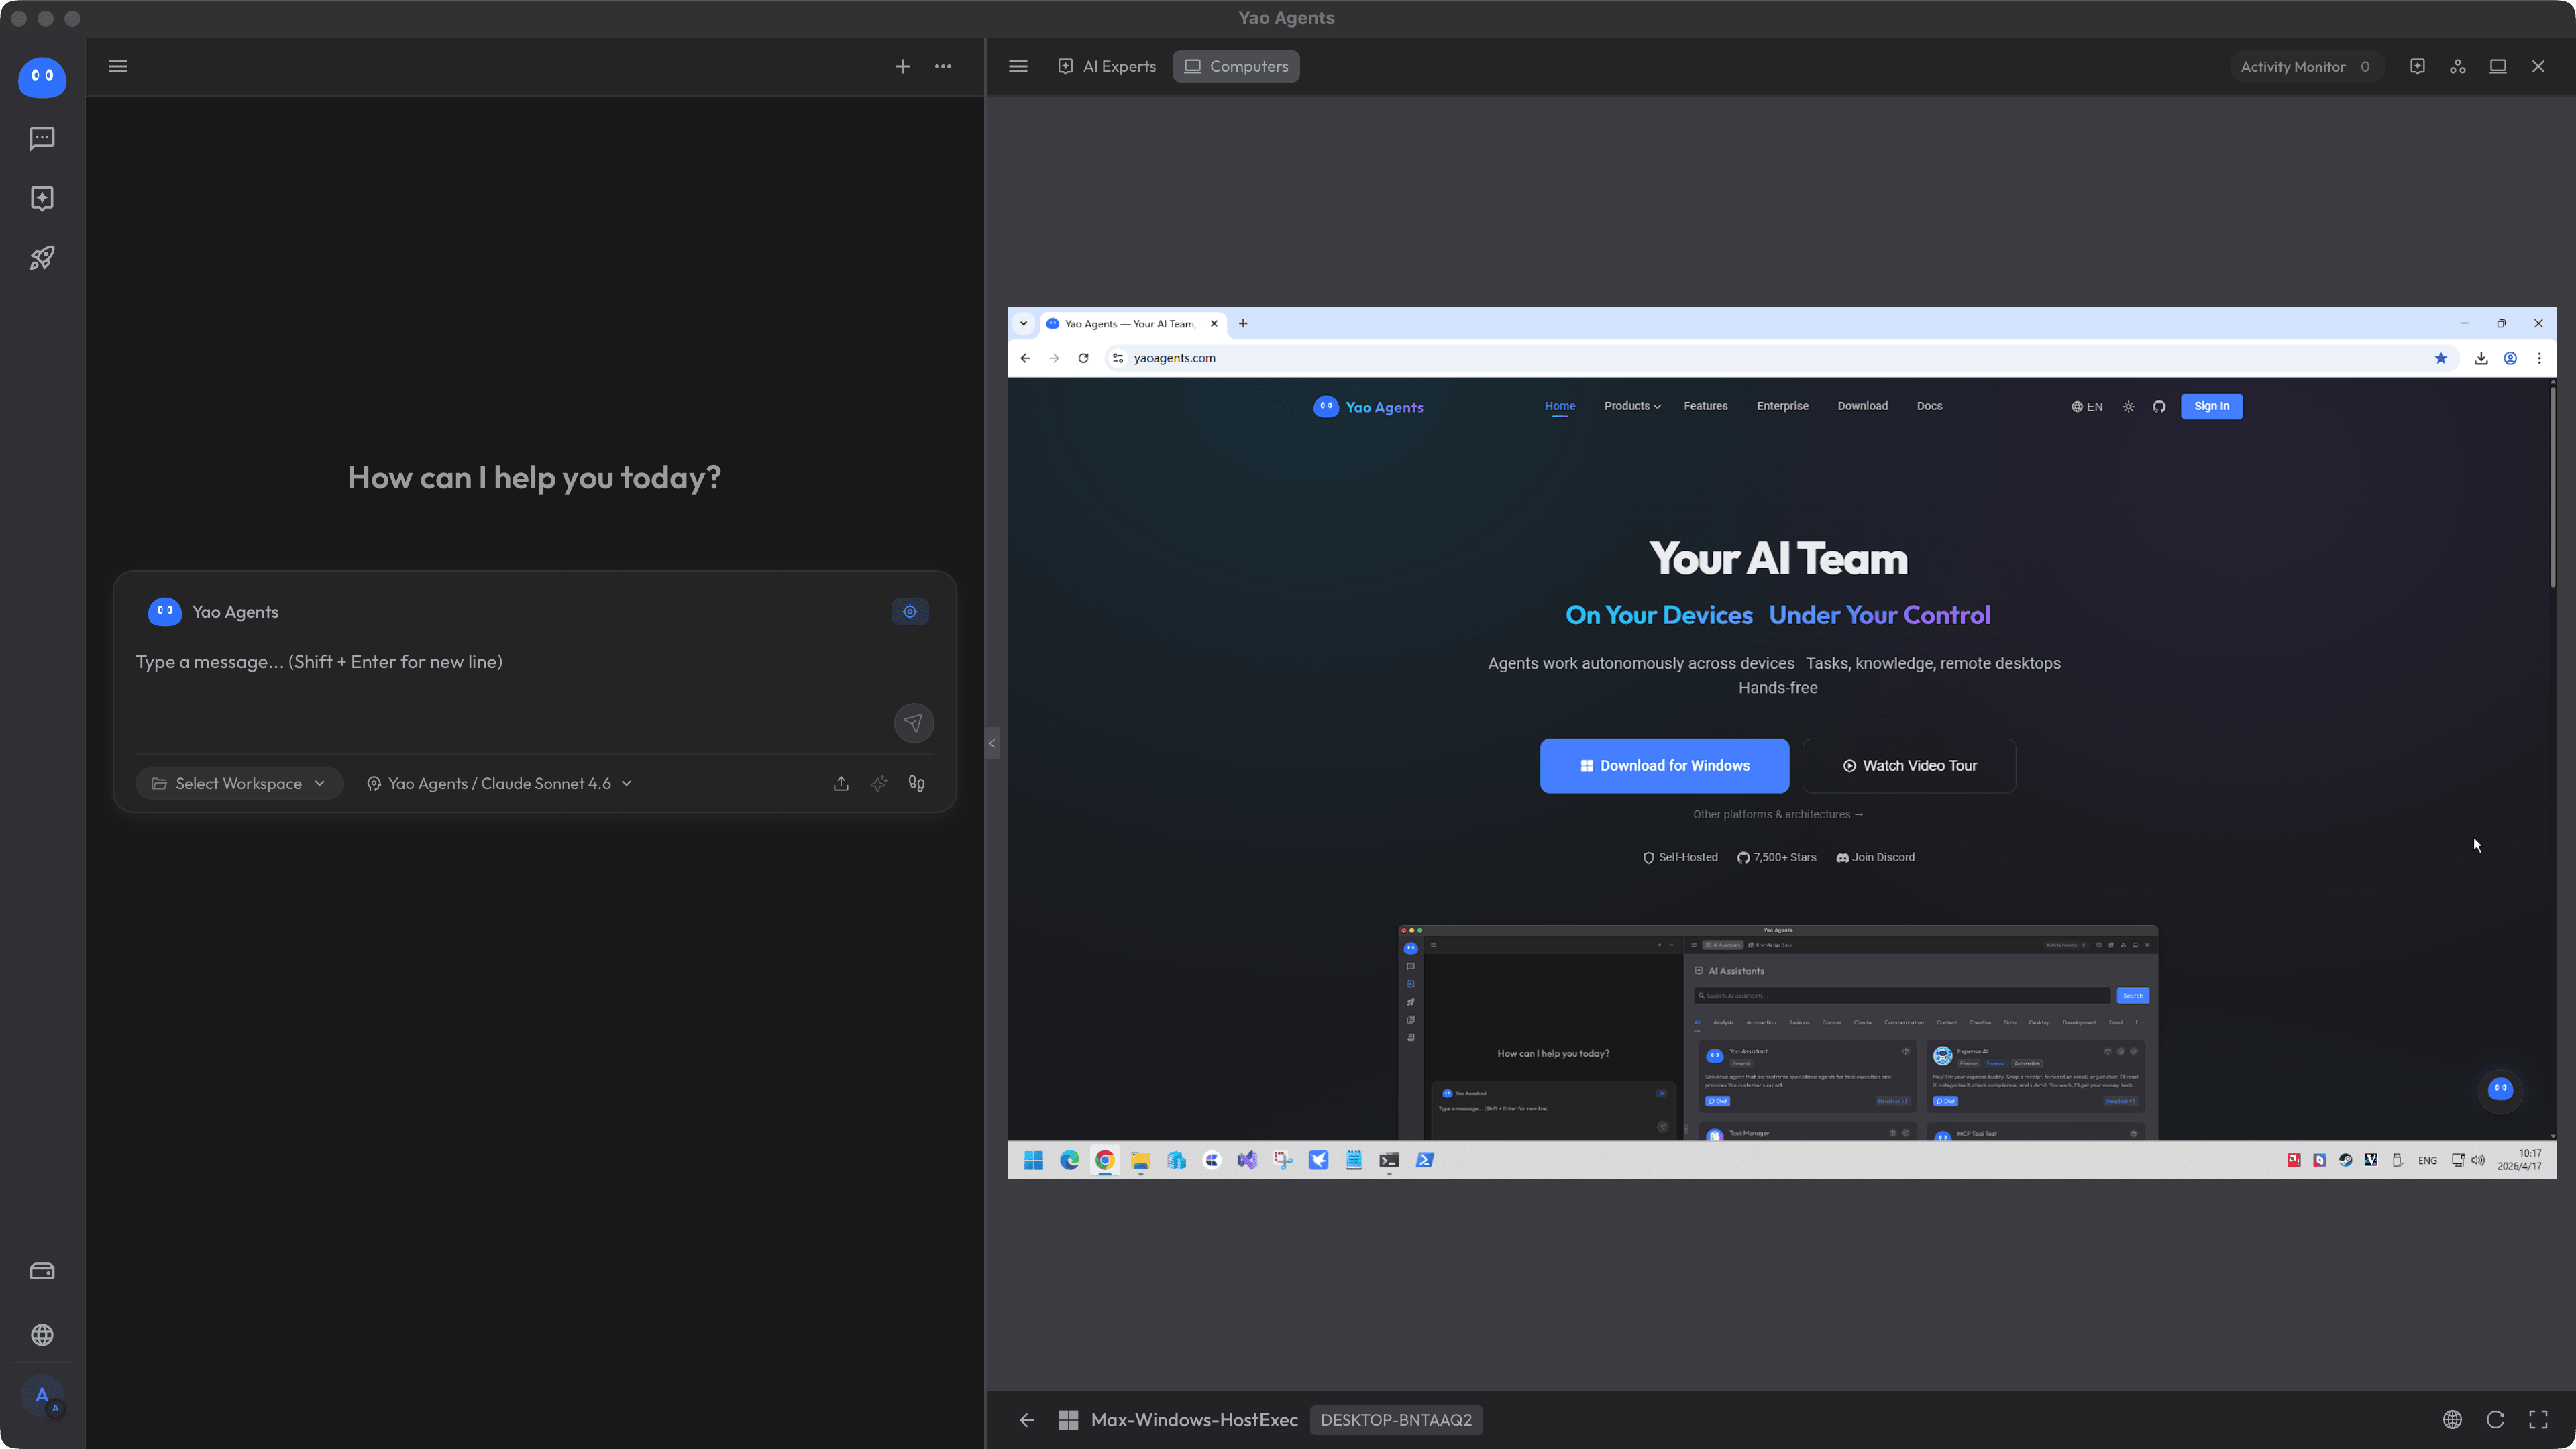Image resolution: width=2576 pixels, height=1449 pixels.
Task: Click the Yao Agents logo in the sidebar
Action: pyautogui.click(x=42, y=77)
